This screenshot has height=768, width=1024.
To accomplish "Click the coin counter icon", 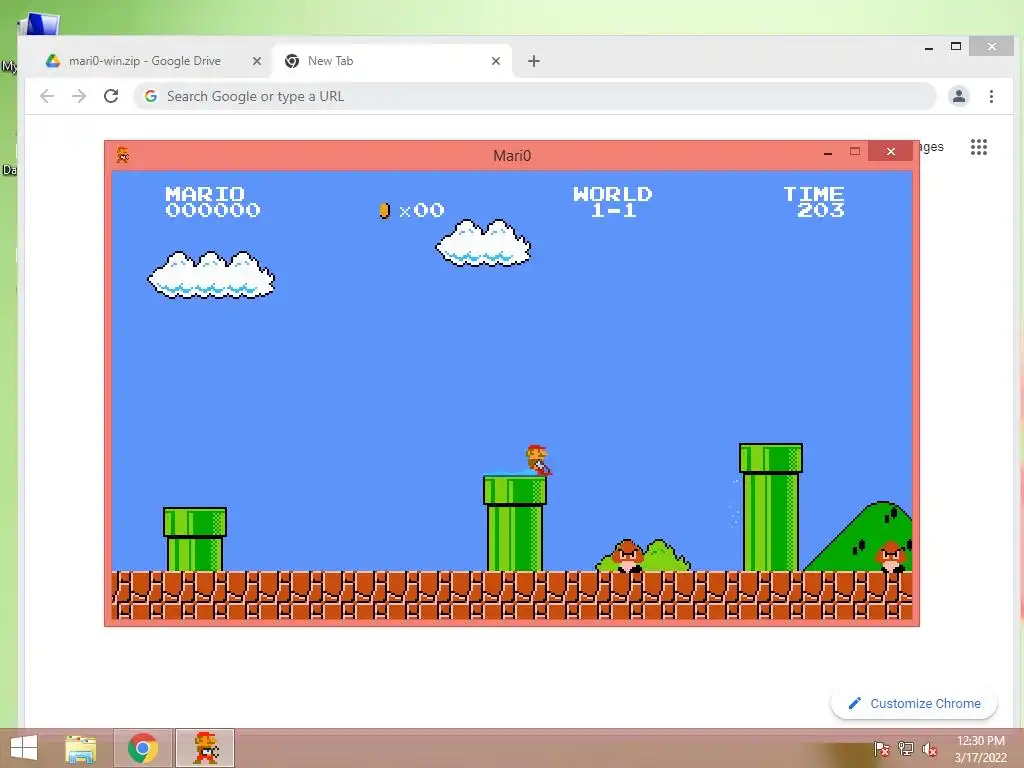I will pyautogui.click(x=385, y=210).
